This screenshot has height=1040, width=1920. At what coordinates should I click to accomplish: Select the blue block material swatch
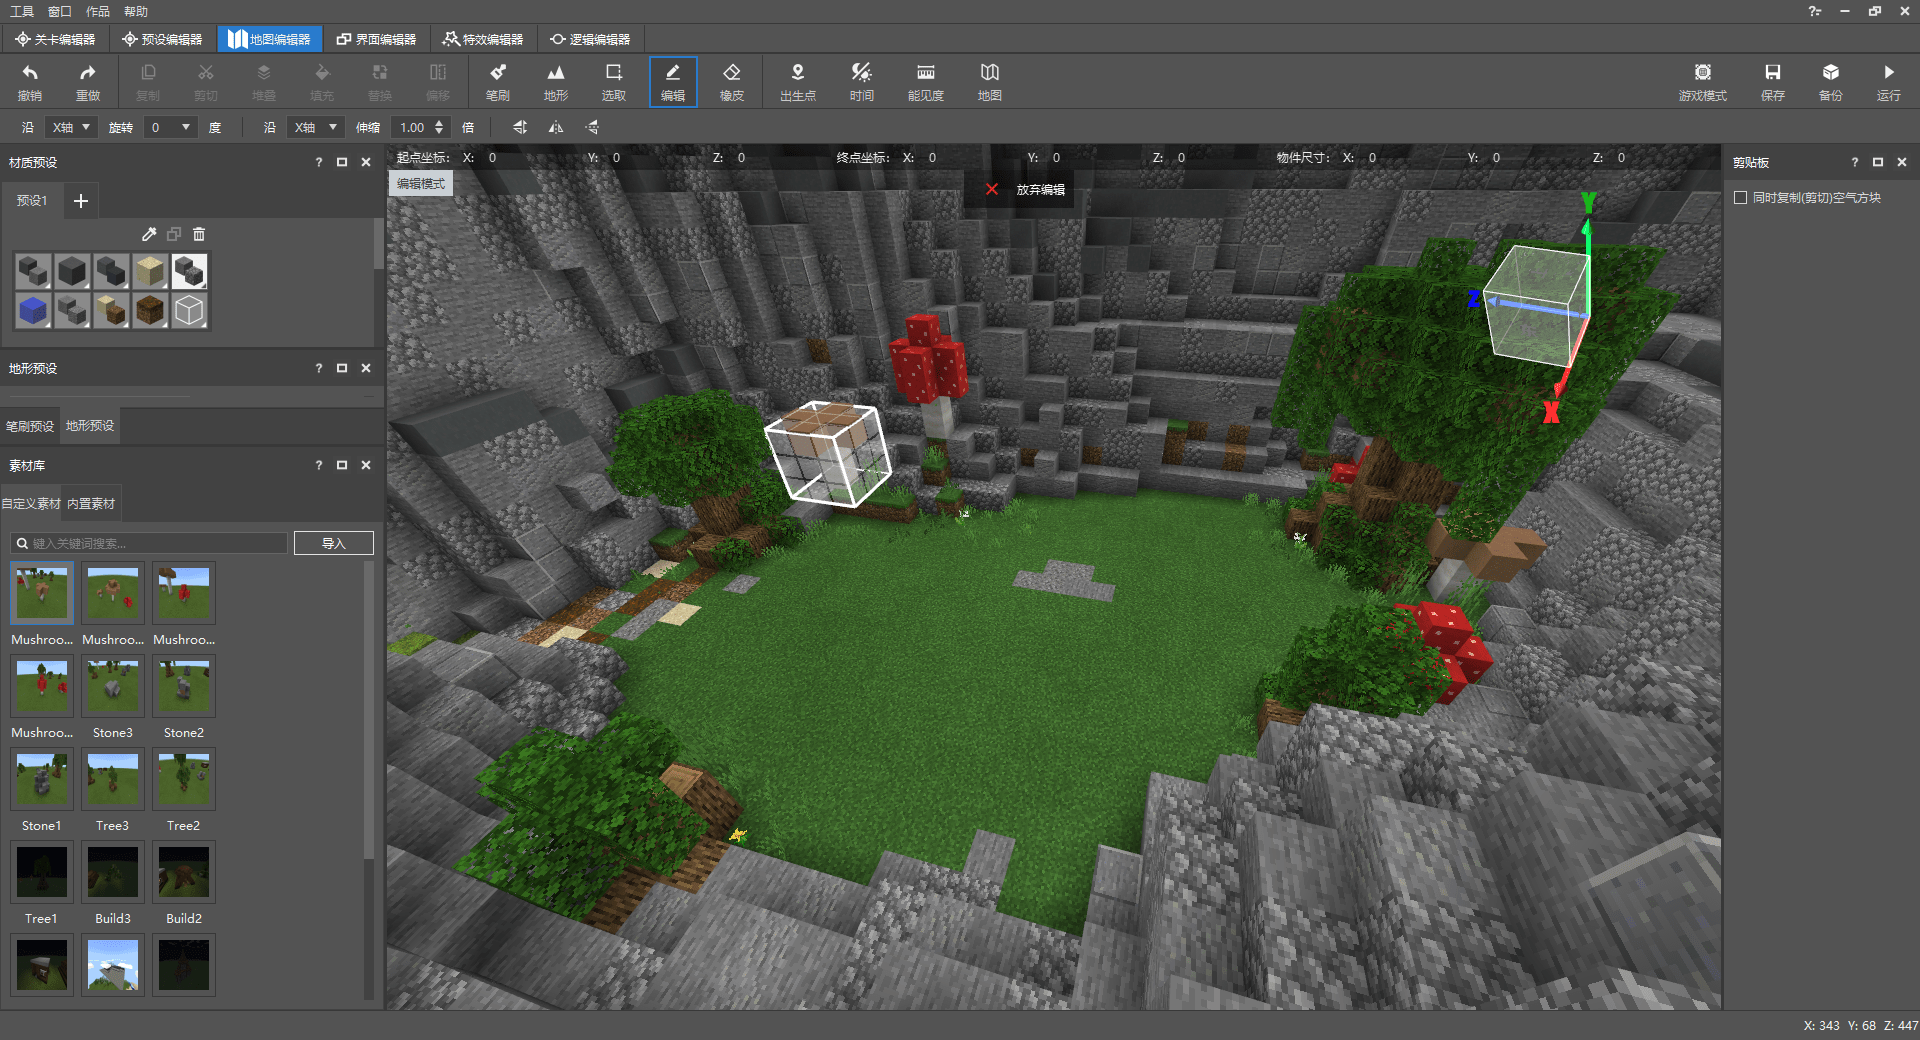click(33, 311)
